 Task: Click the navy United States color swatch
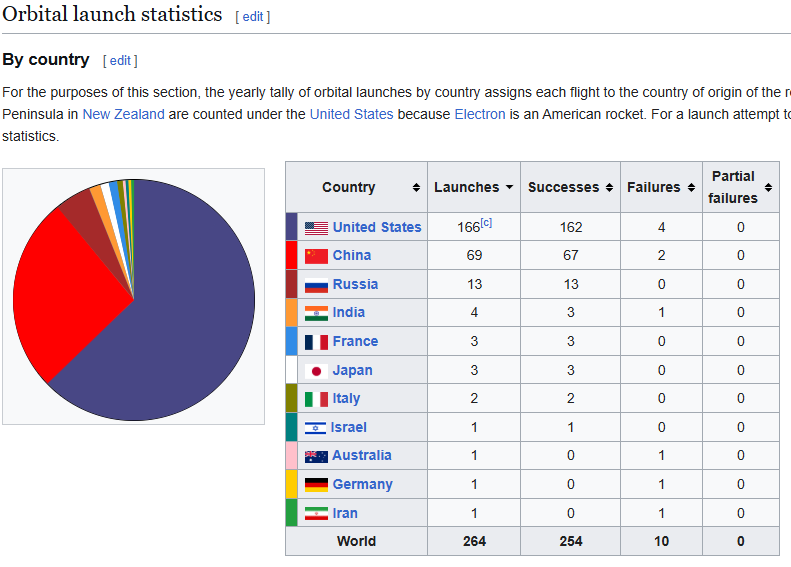pyautogui.click(x=292, y=226)
